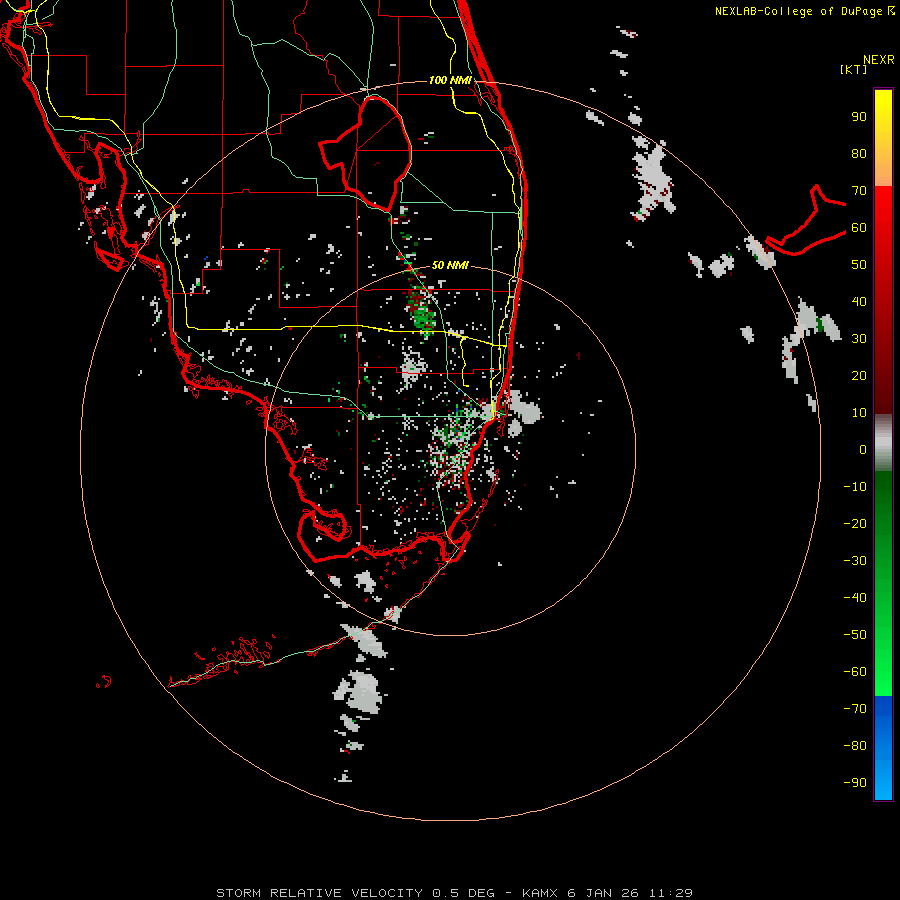Click the NEXLAB-College of DuPage credit text
This screenshot has height=900, width=900.
click(804, 11)
